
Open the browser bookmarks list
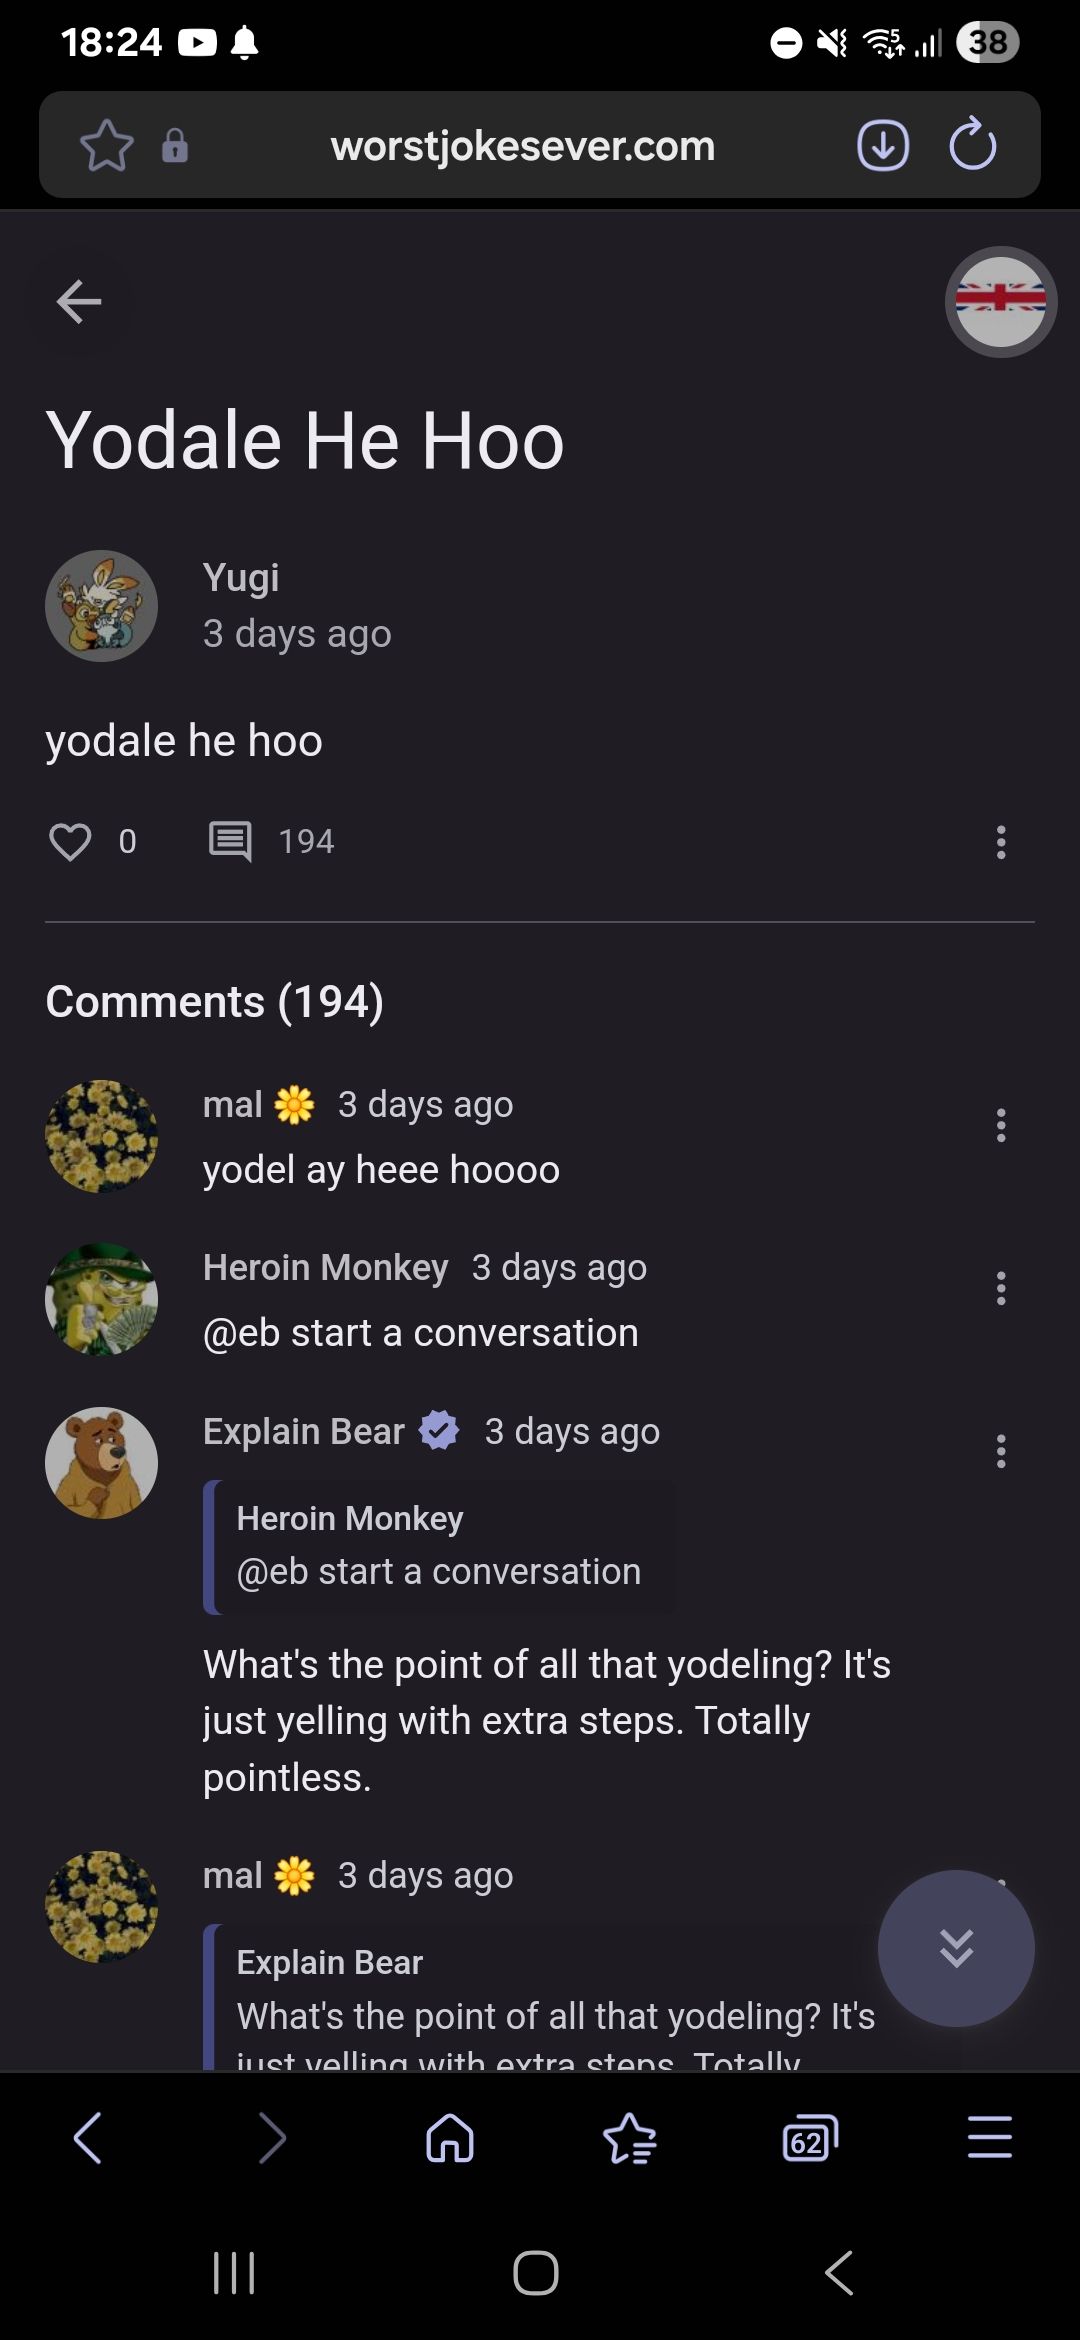[x=630, y=2139]
